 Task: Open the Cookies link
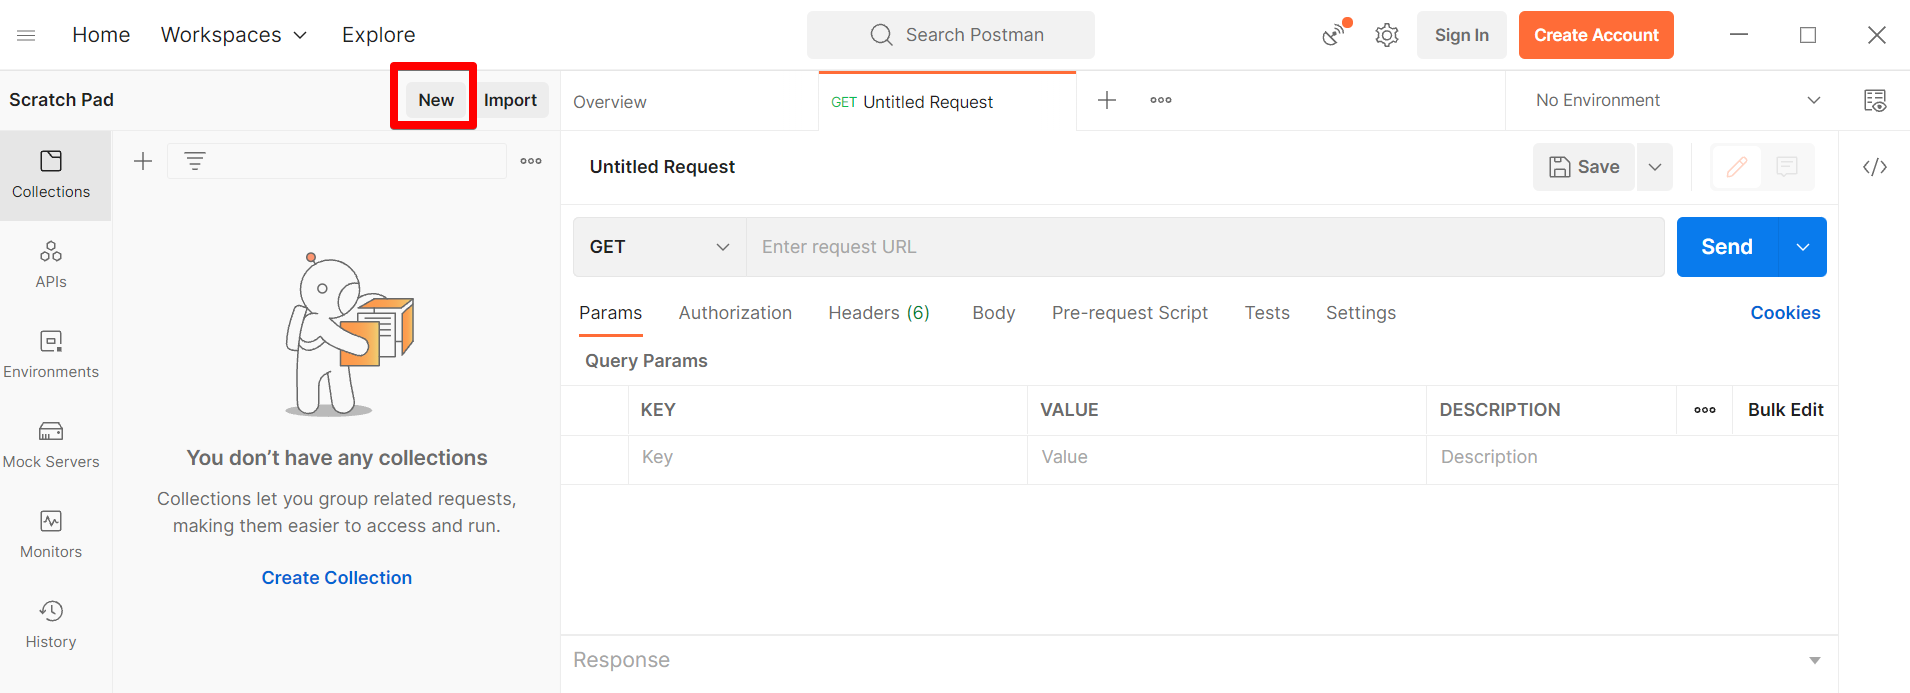coord(1785,313)
